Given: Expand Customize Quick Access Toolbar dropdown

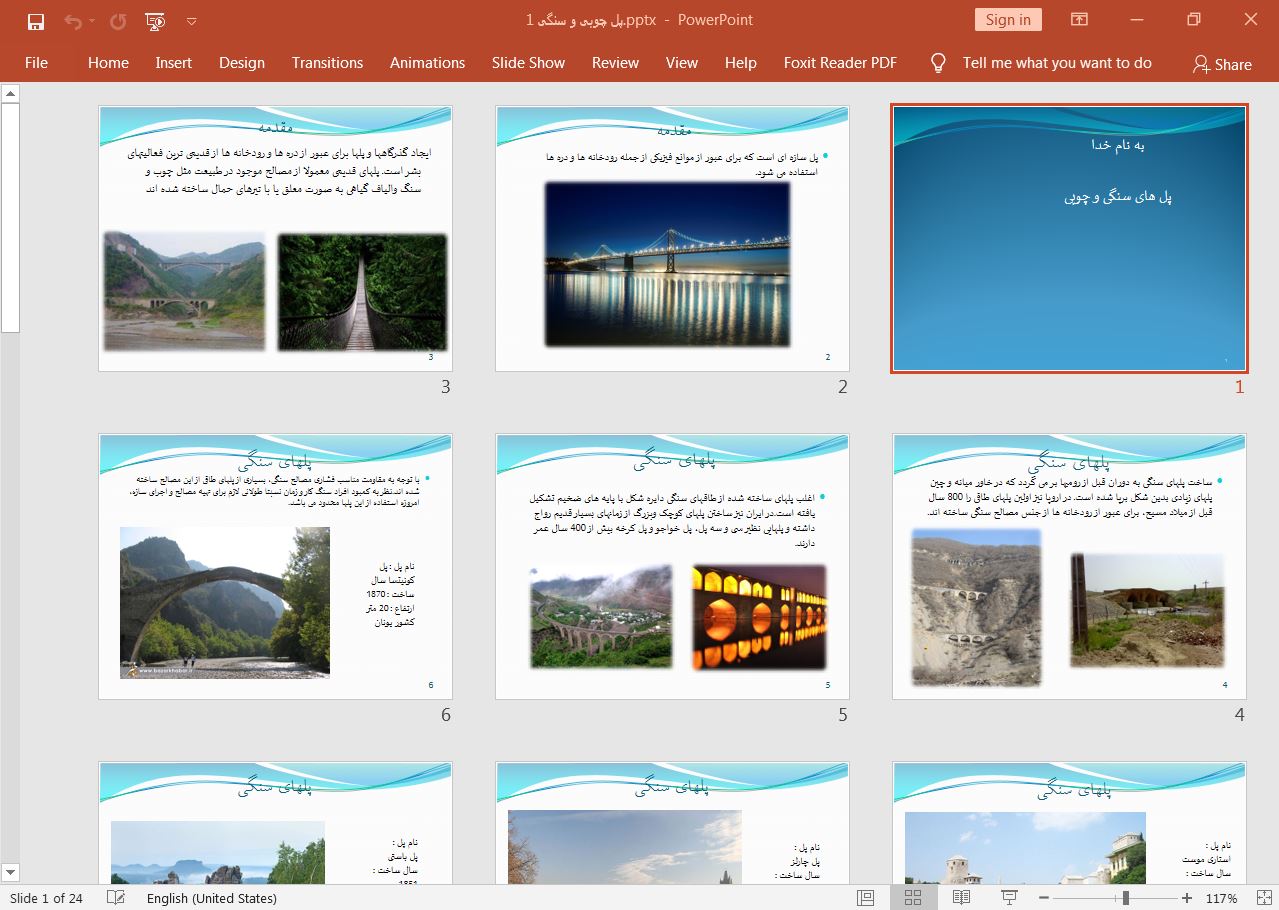Looking at the screenshot, I should click(192, 20).
